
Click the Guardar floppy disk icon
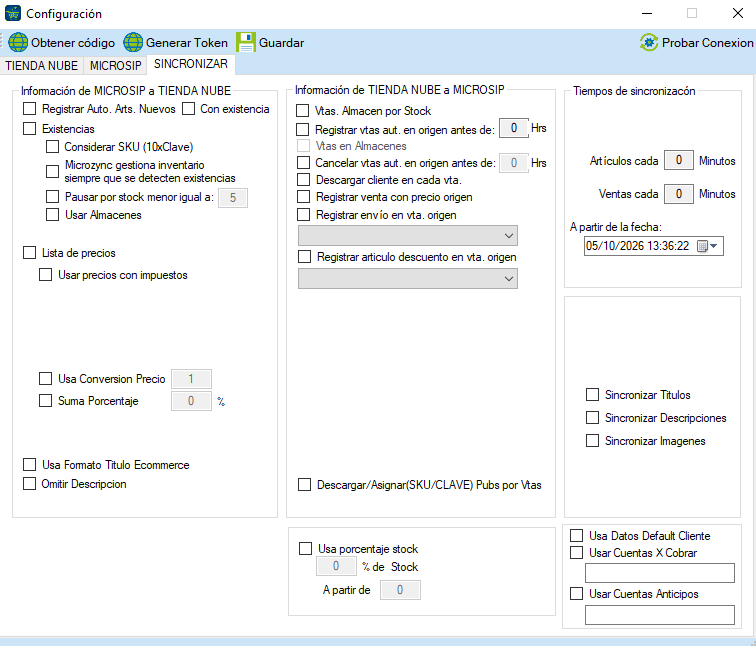pyautogui.click(x=246, y=42)
